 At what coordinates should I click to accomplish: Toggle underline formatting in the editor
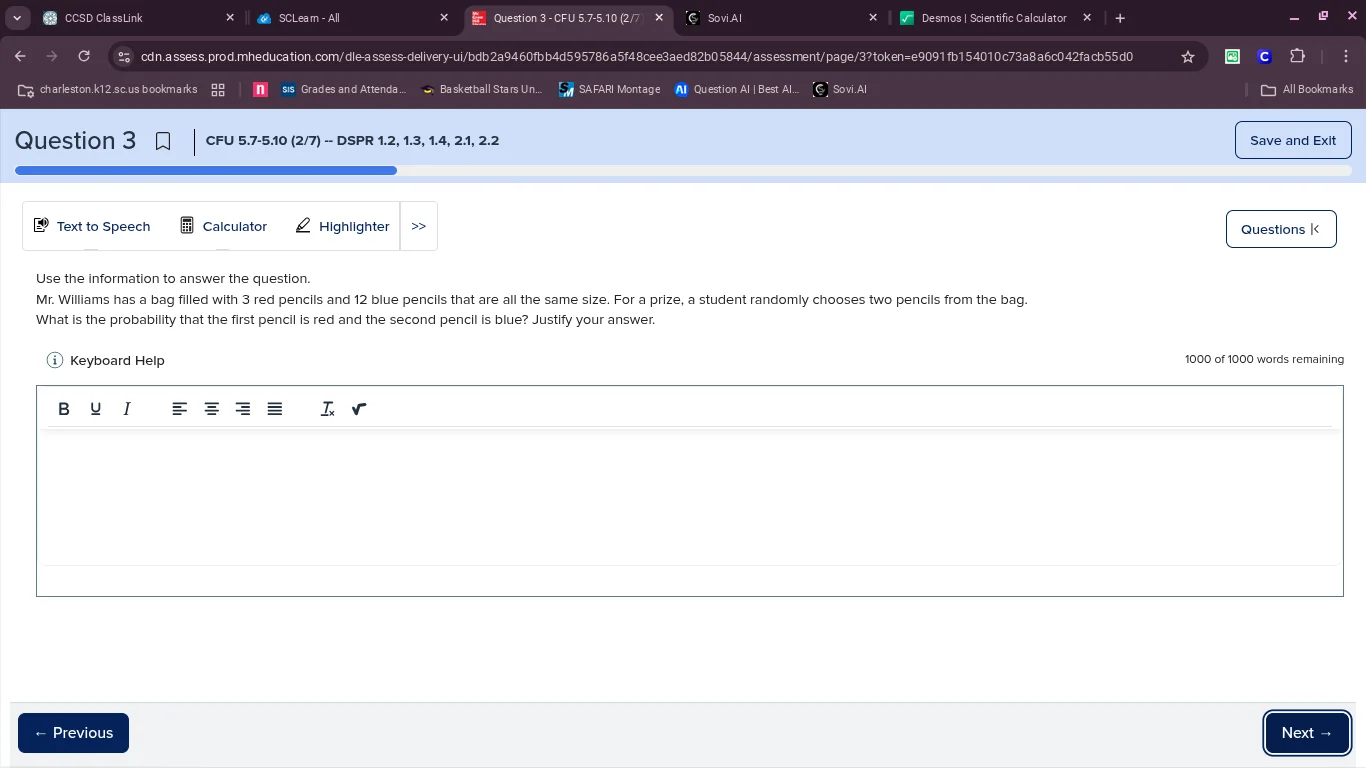point(96,409)
